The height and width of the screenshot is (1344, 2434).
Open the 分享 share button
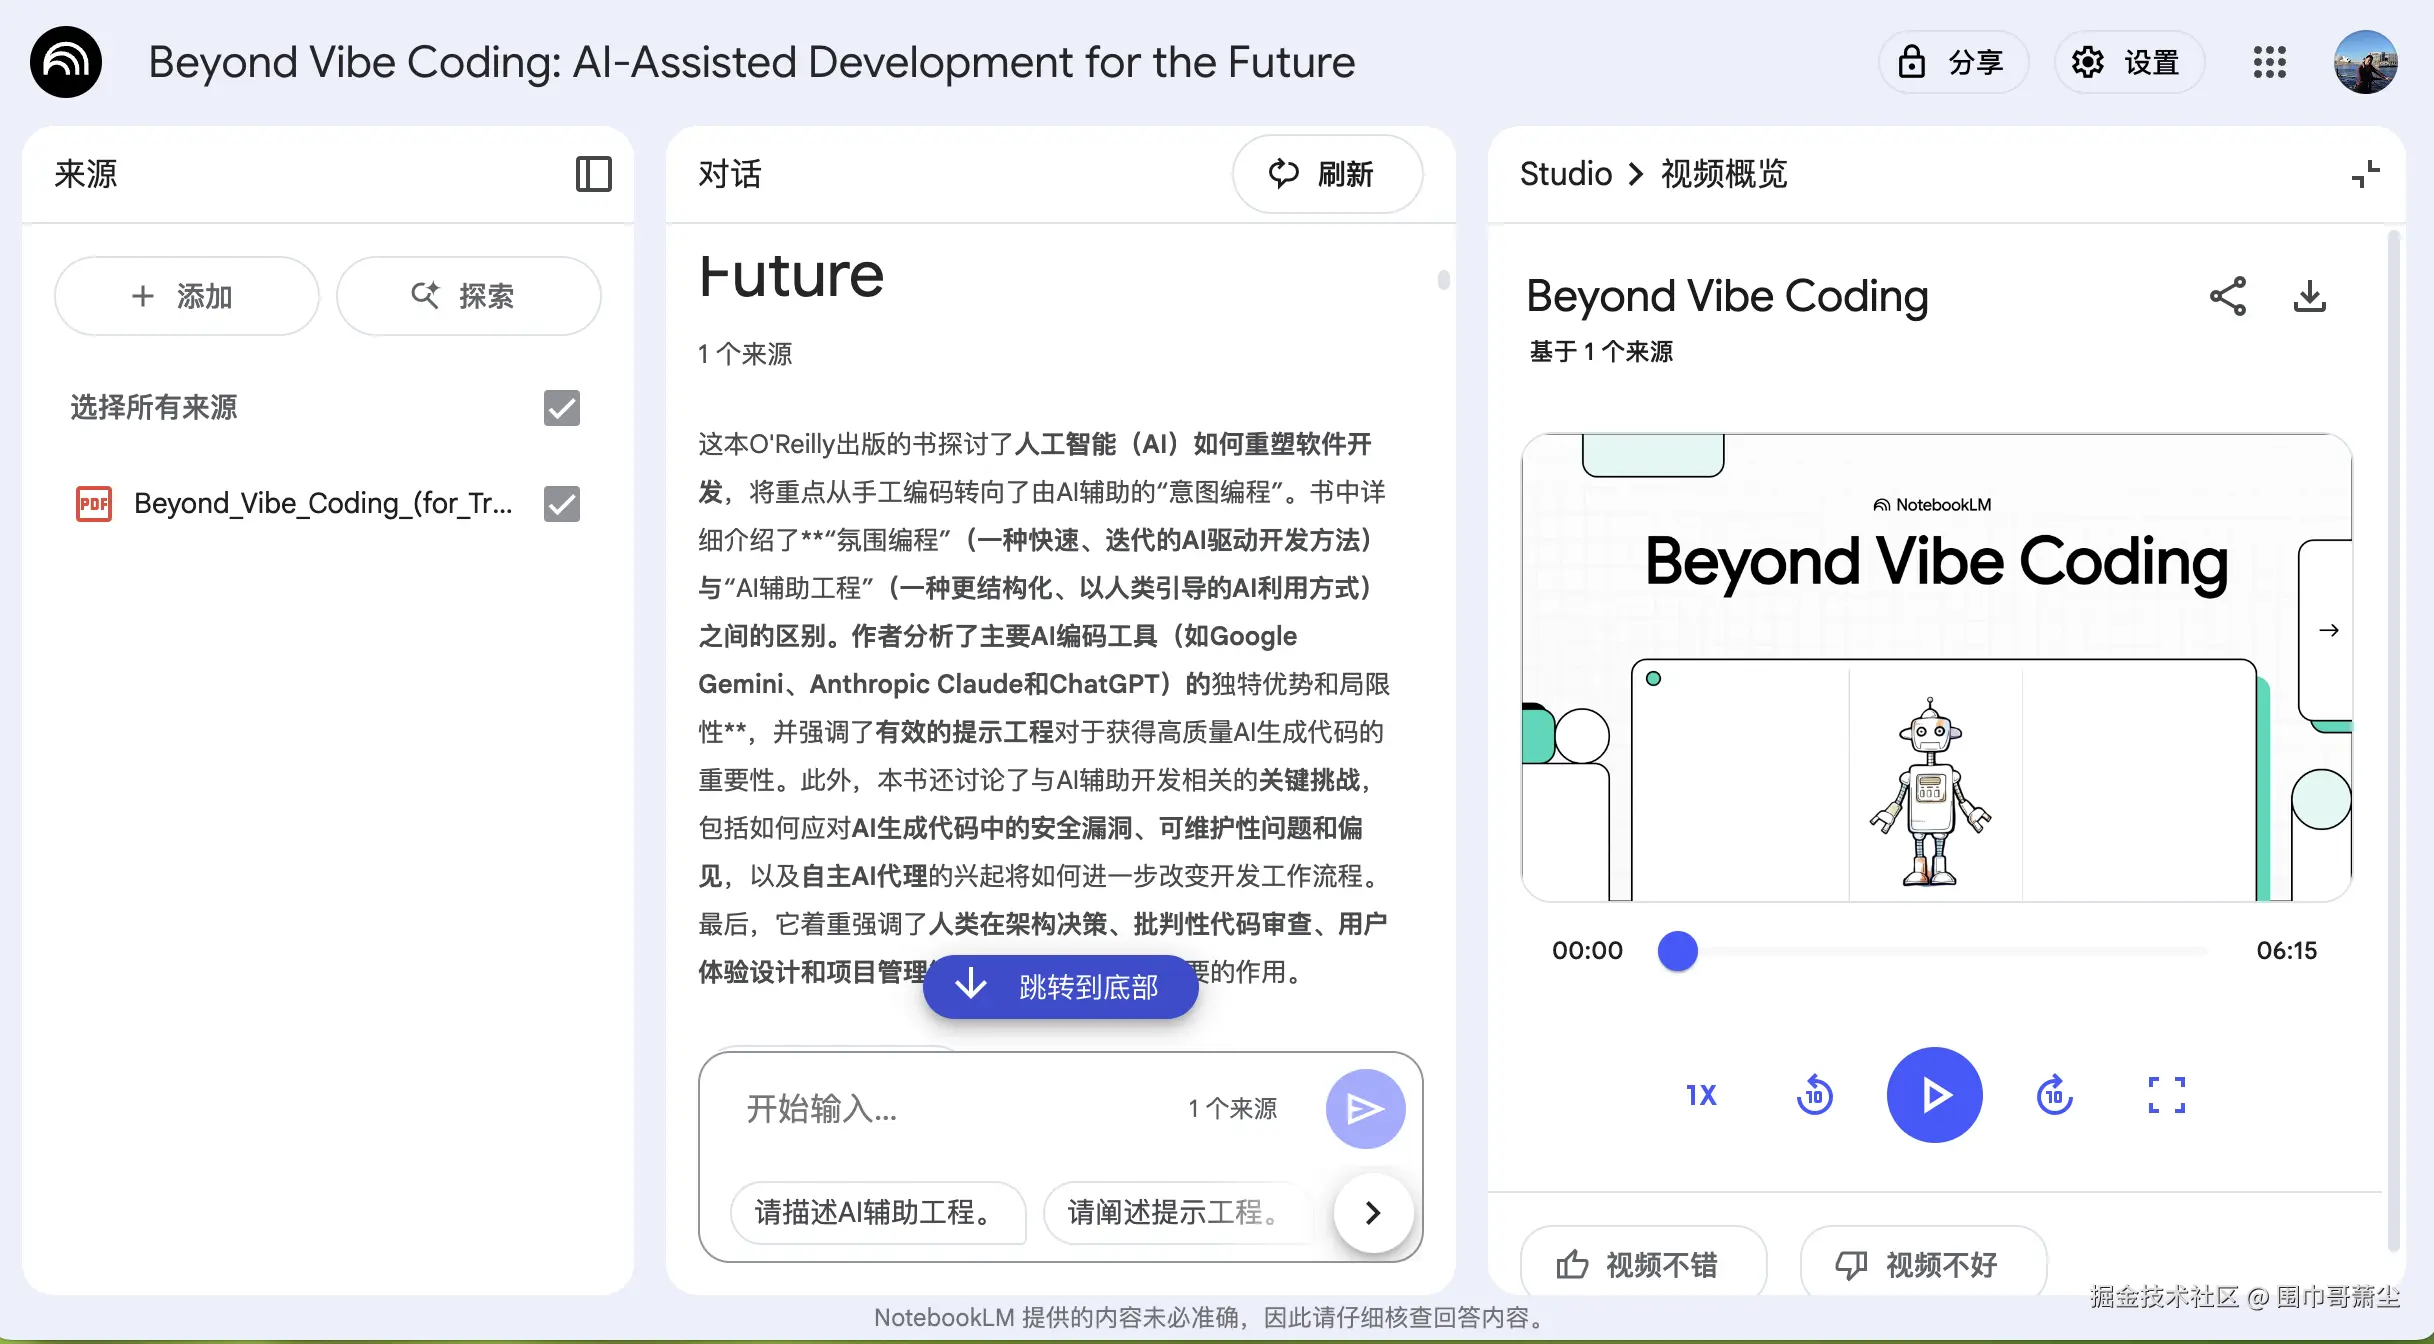point(1953,62)
